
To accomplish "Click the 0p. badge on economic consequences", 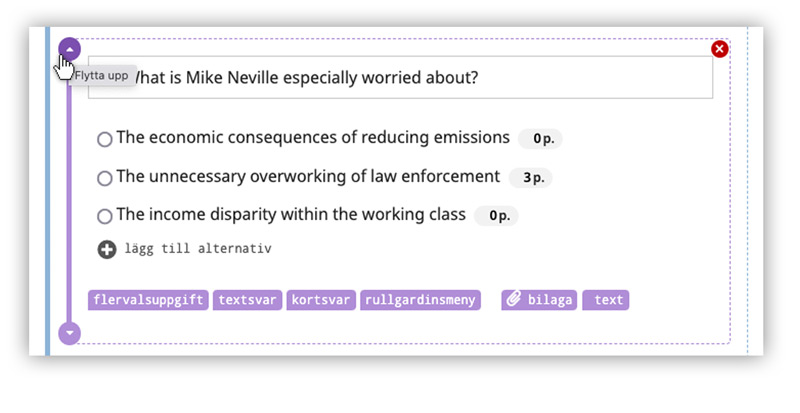I will tap(541, 139).
